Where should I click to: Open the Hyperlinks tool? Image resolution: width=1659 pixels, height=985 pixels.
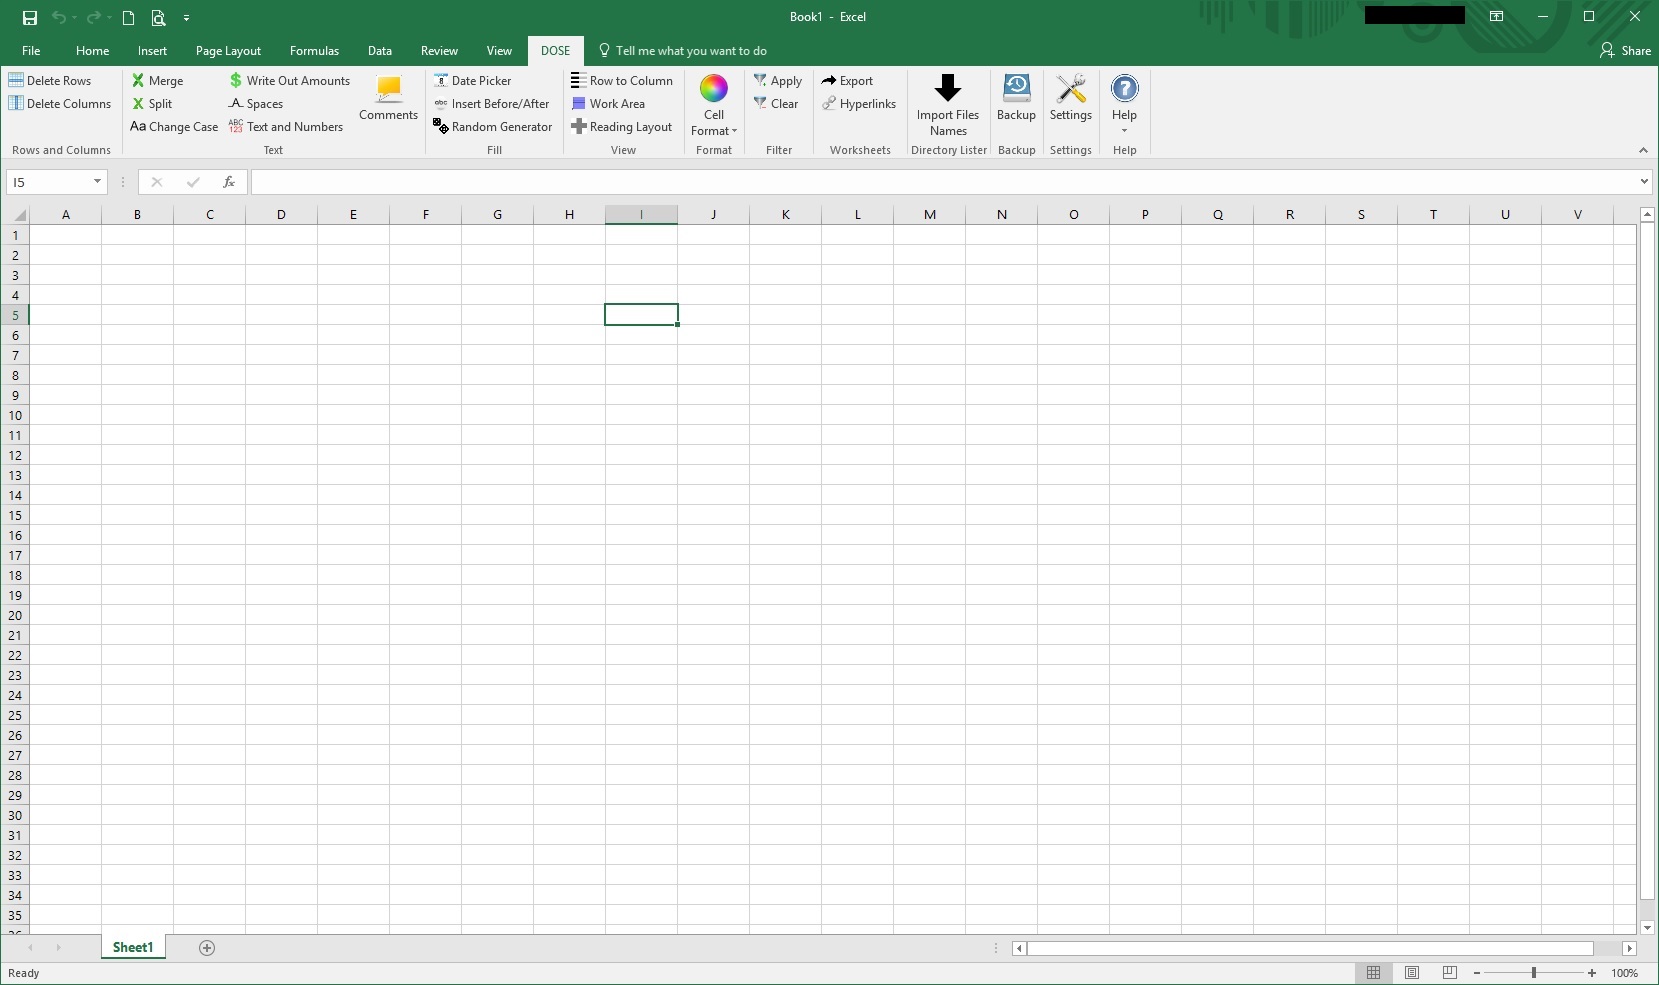tap(859, 103)
